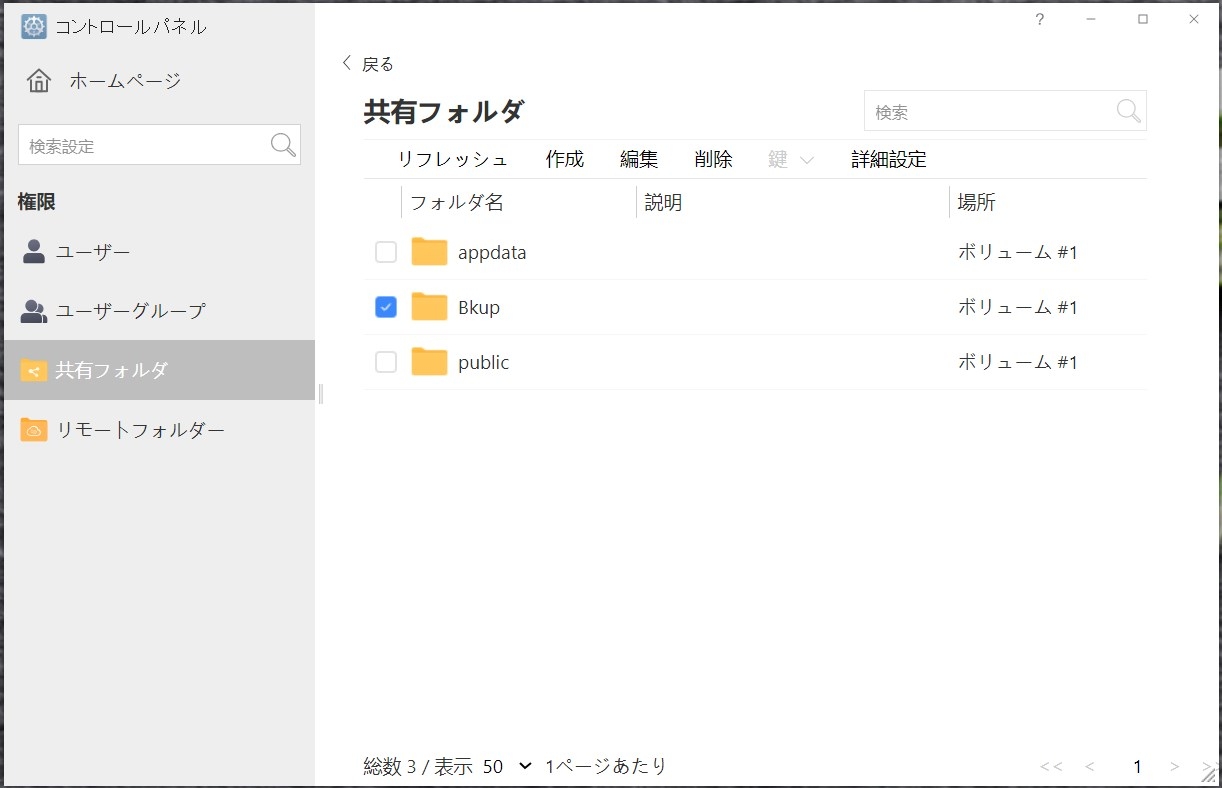Click the magnifier icon in 検索設定 box
Image resolution: width=1222 pixels, height=788 pixels.
pos(283,145)
